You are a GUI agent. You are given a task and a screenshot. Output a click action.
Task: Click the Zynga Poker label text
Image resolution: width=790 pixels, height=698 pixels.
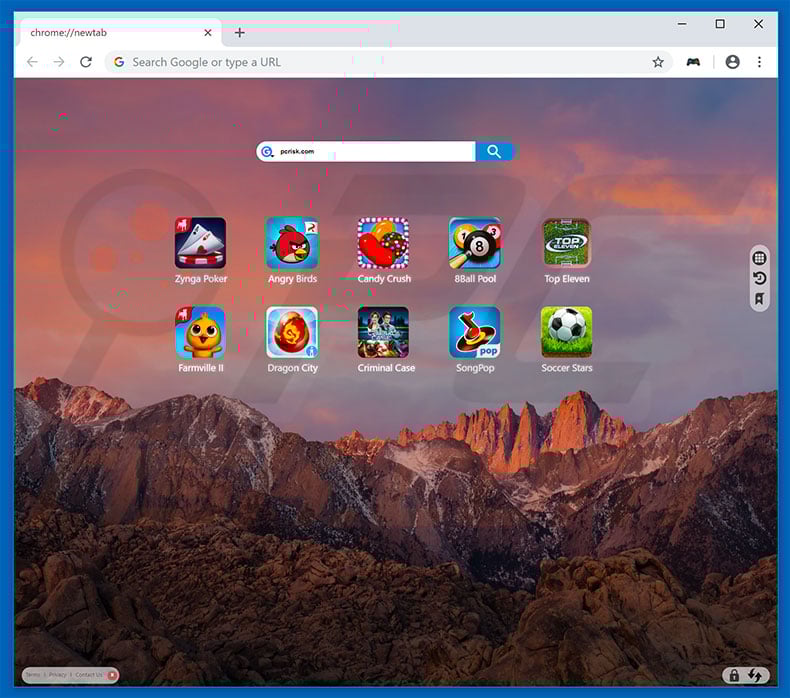[x=201, y=279]
